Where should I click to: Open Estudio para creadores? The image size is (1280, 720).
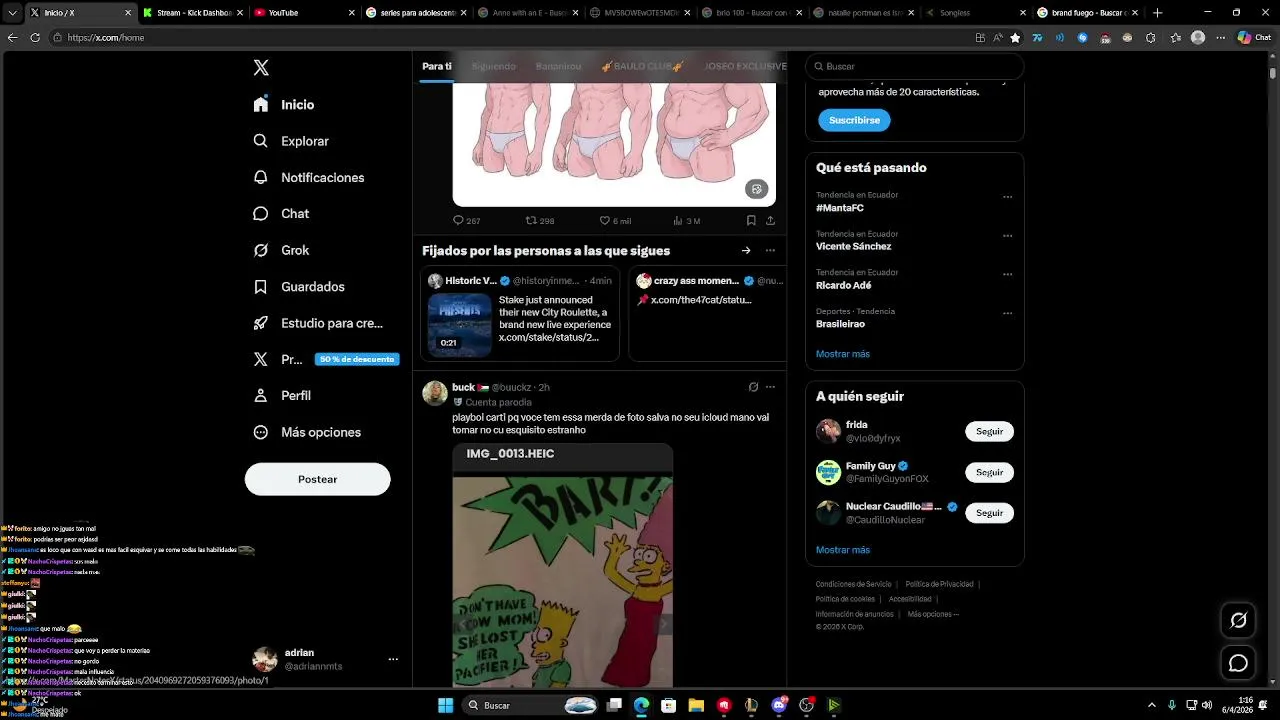click(318, 323)
